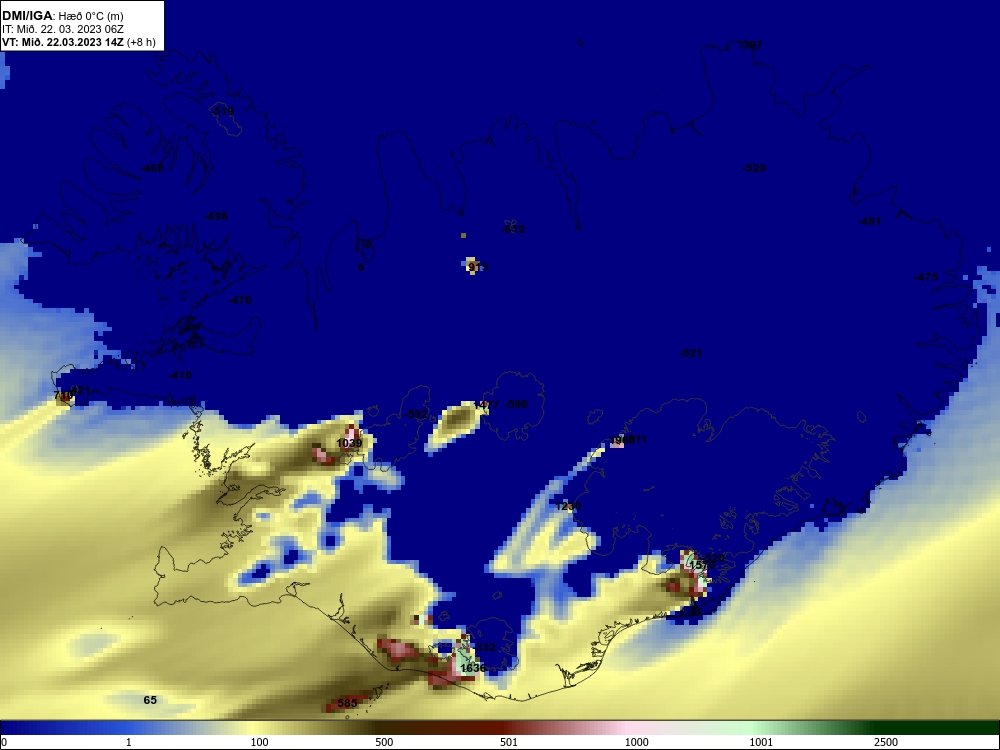Click the map value -521

691,353
